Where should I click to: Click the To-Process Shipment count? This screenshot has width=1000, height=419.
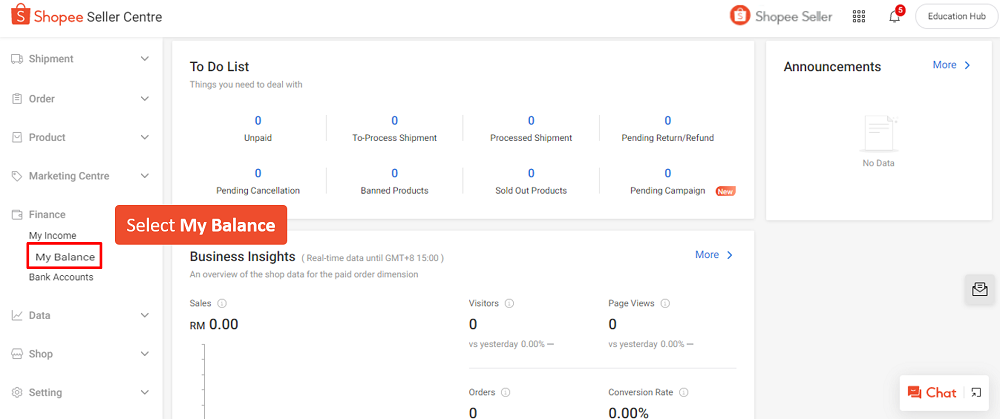(x=394, y=121)
